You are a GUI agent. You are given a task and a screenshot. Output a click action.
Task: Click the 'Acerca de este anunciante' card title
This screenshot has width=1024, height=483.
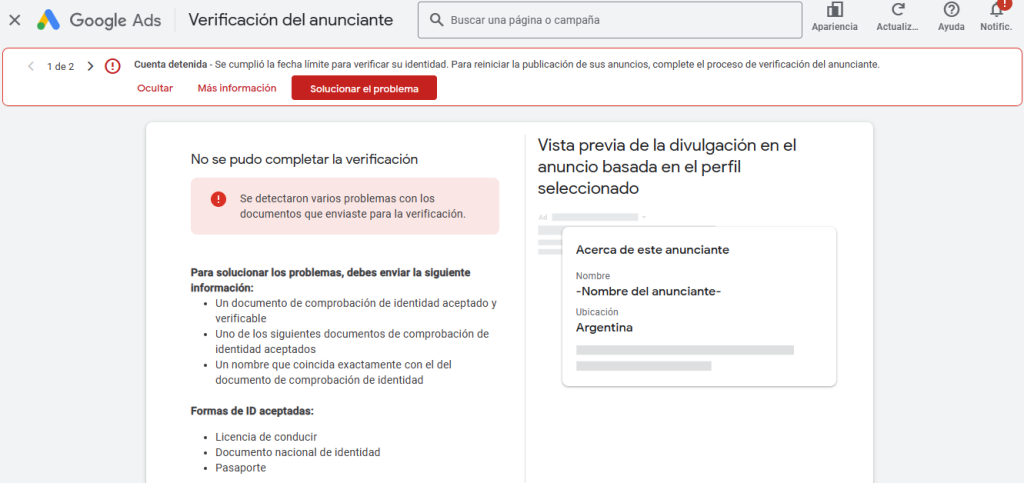(652, 250)
